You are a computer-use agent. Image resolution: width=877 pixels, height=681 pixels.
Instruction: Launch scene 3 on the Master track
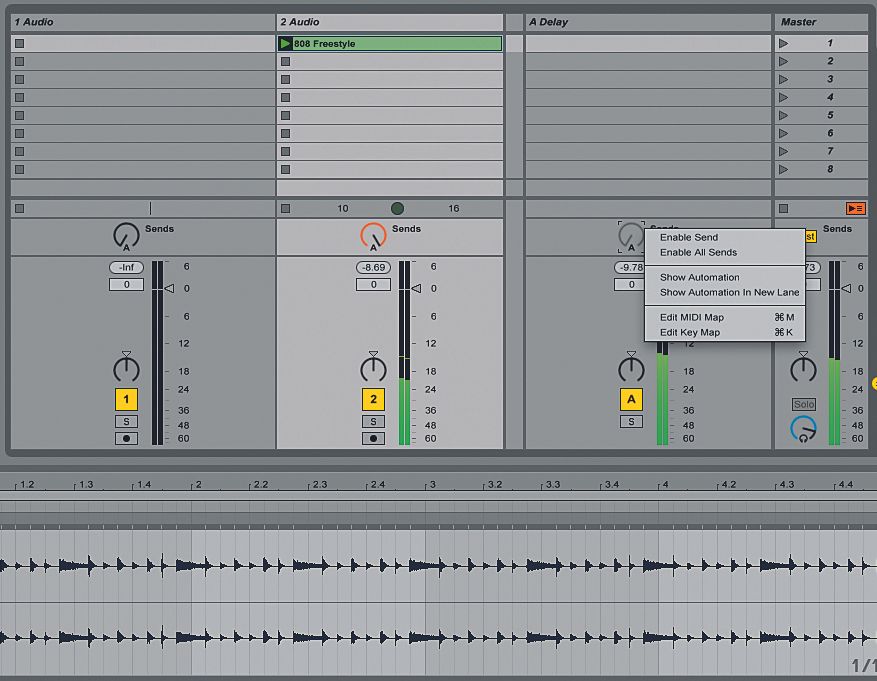(786, 79)
